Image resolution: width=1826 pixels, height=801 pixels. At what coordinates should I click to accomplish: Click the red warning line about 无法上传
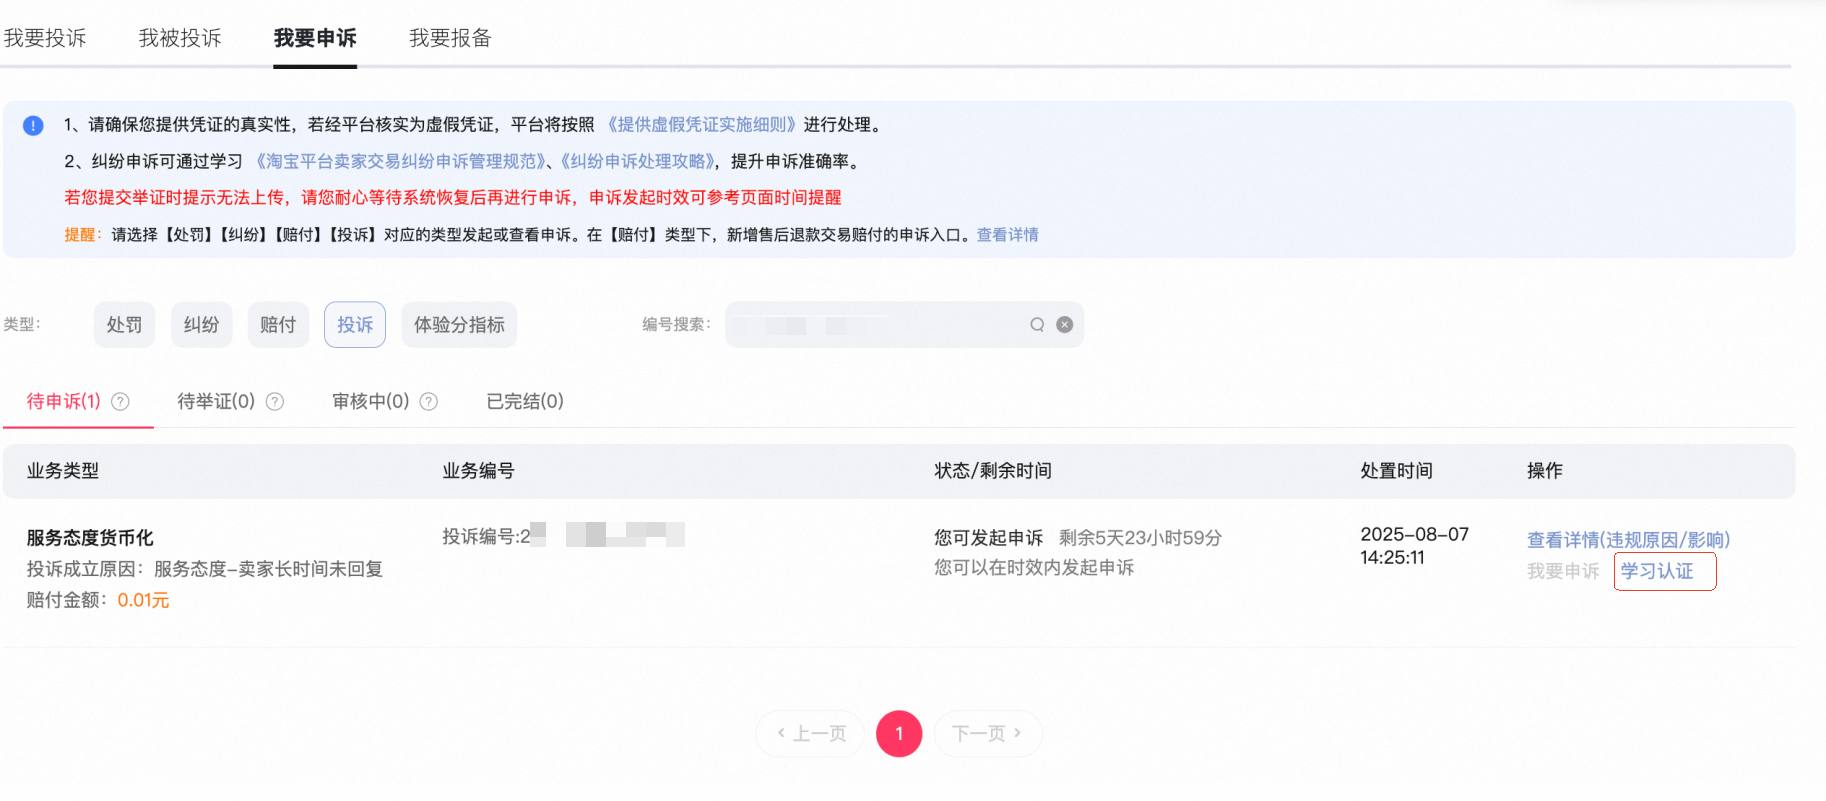tap(453, 198)
